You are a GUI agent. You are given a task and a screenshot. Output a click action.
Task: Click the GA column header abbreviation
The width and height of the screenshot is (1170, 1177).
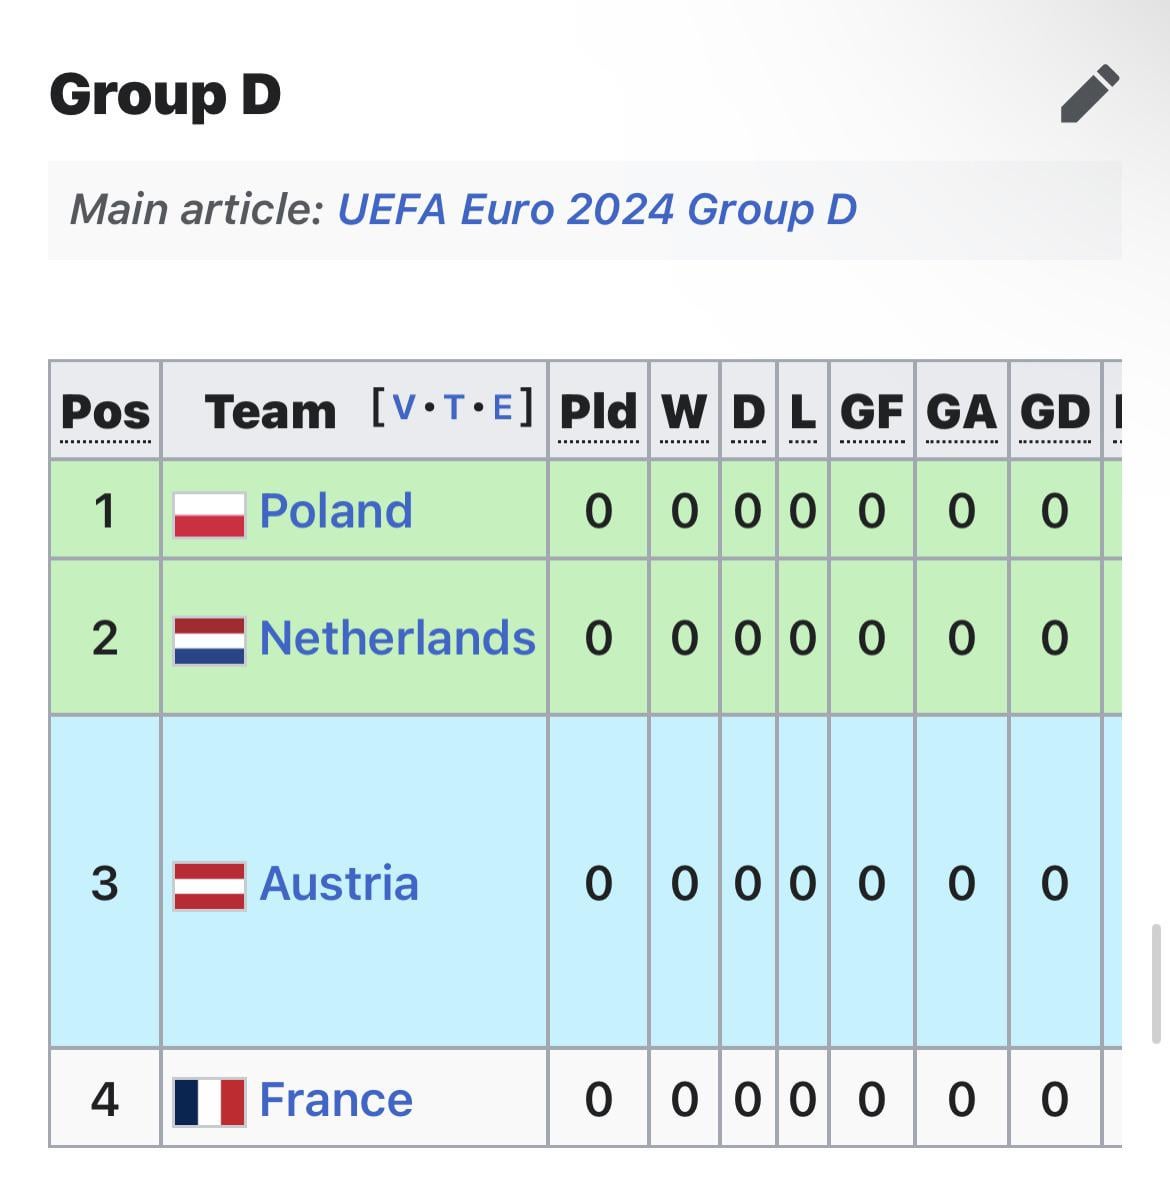coord(961,412)
